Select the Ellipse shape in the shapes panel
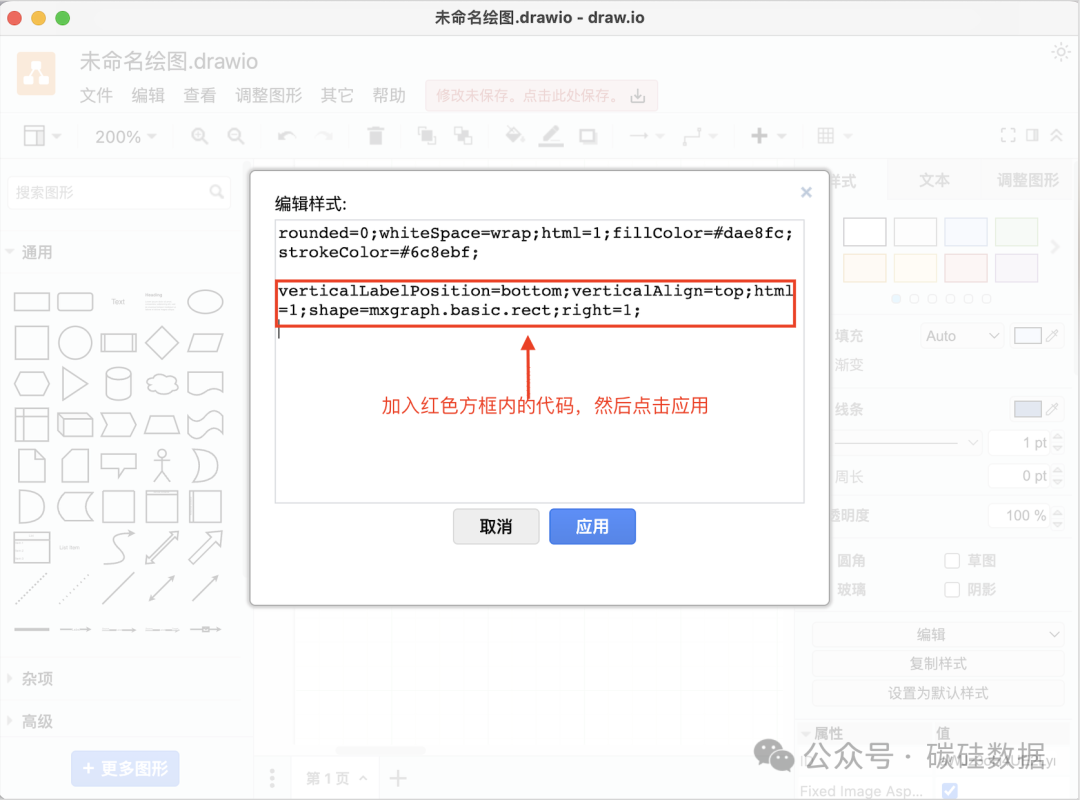Screen dimensions: 1080x800 pyautogui.click(x=205, y=302)
